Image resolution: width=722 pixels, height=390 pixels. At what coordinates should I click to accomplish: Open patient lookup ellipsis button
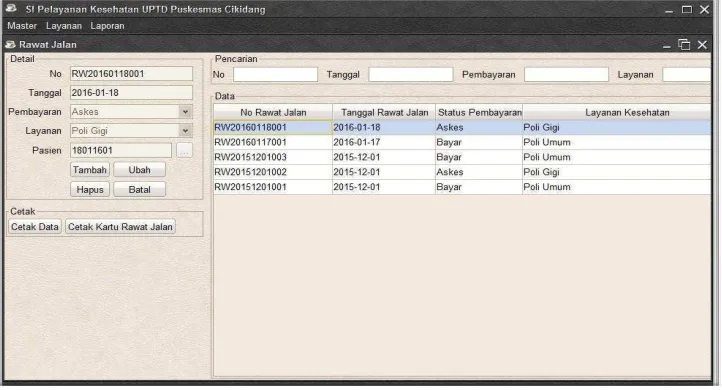pos(184,151)
